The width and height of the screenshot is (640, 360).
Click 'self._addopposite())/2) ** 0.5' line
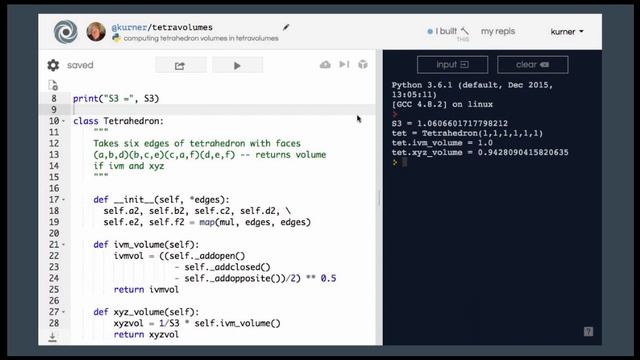260,278
